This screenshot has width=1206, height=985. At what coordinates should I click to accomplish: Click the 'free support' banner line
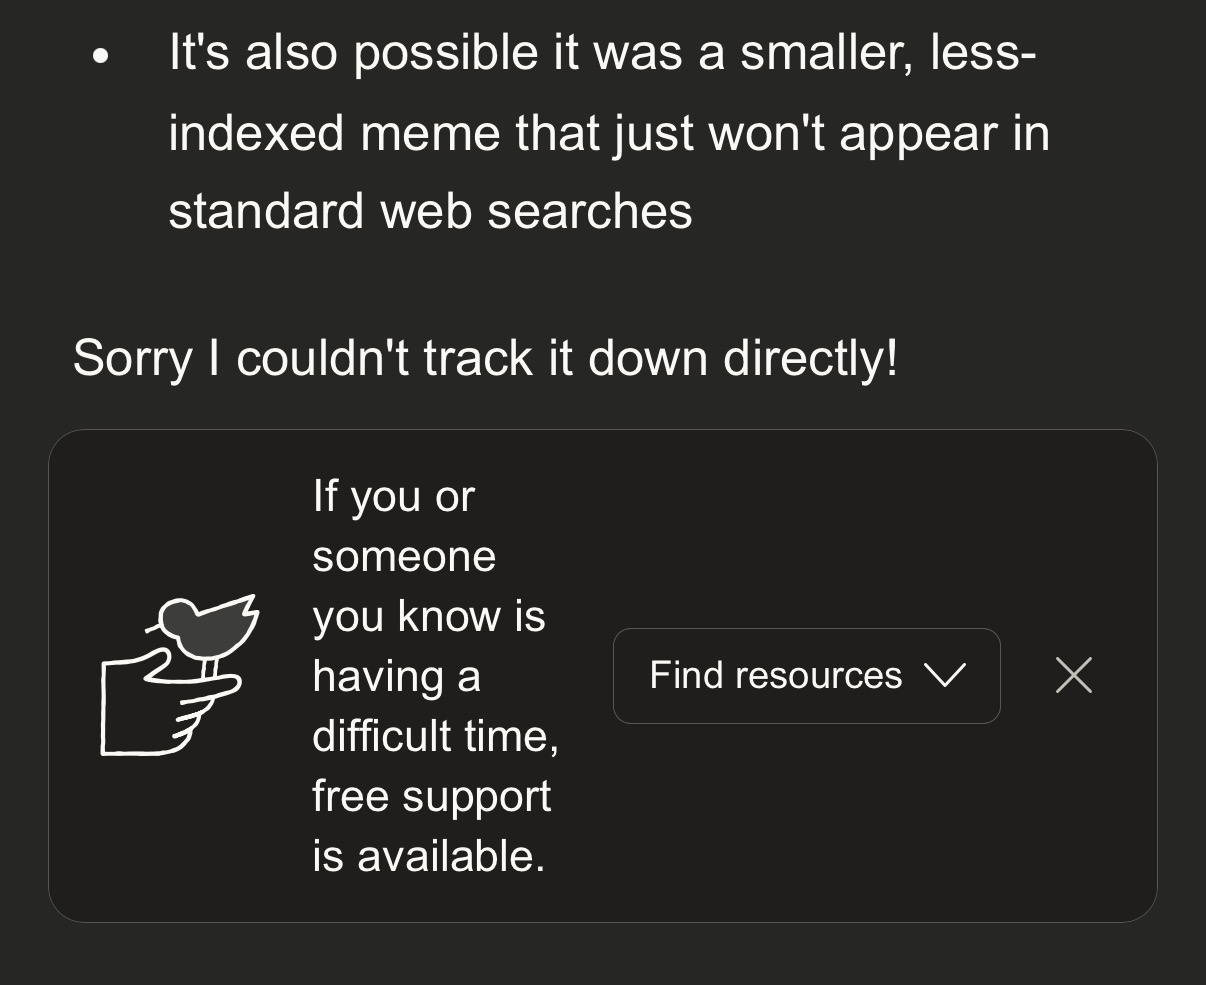click(431, 797)
